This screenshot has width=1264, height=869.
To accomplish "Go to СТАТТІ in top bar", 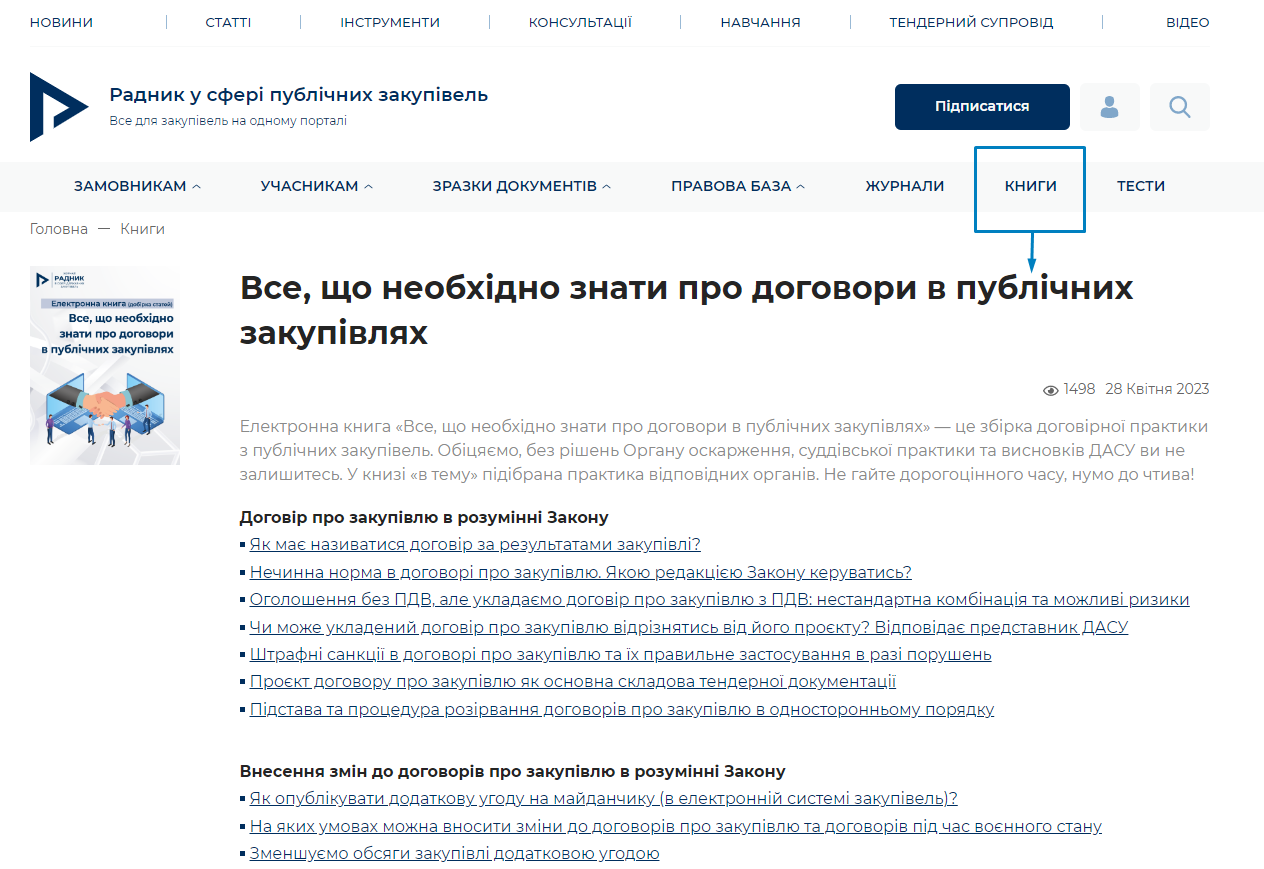I will (x=228, y=22).
